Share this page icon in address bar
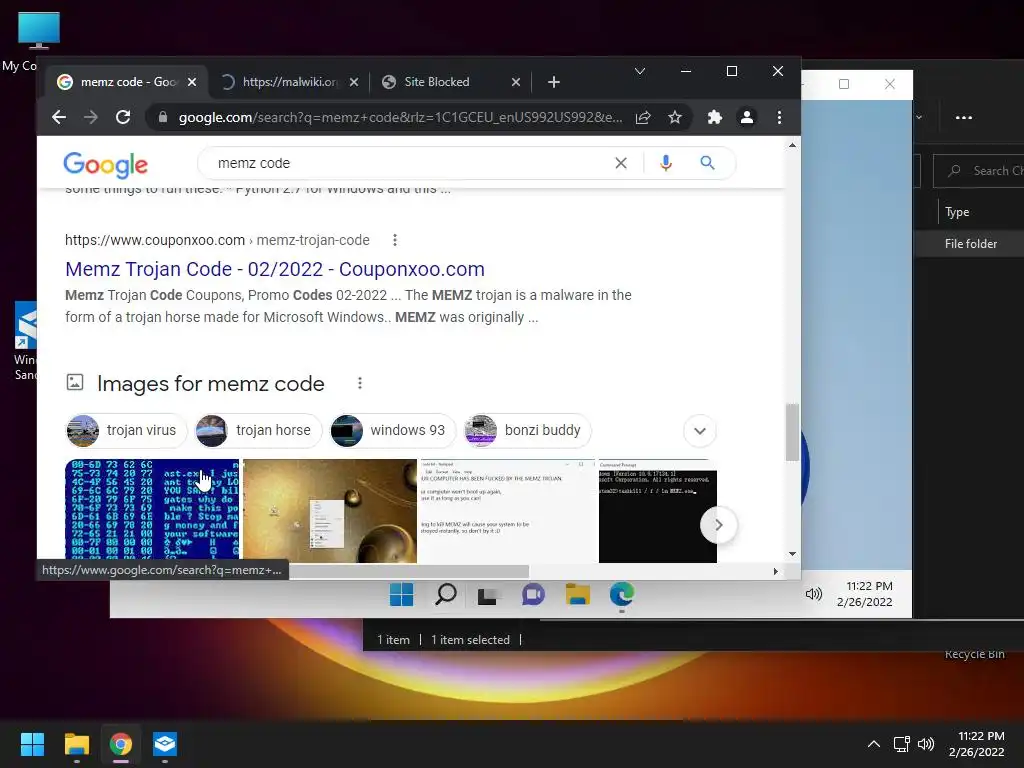The image size is (1024, 768). point(643,118)
